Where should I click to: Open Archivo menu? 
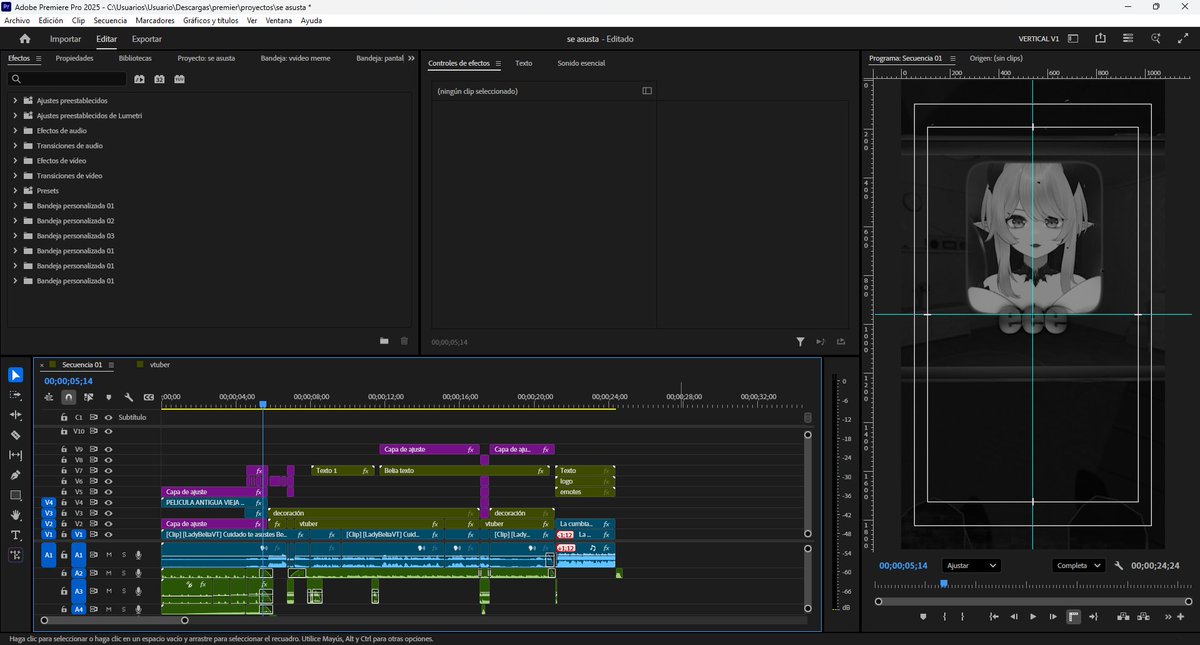(17, 20)
